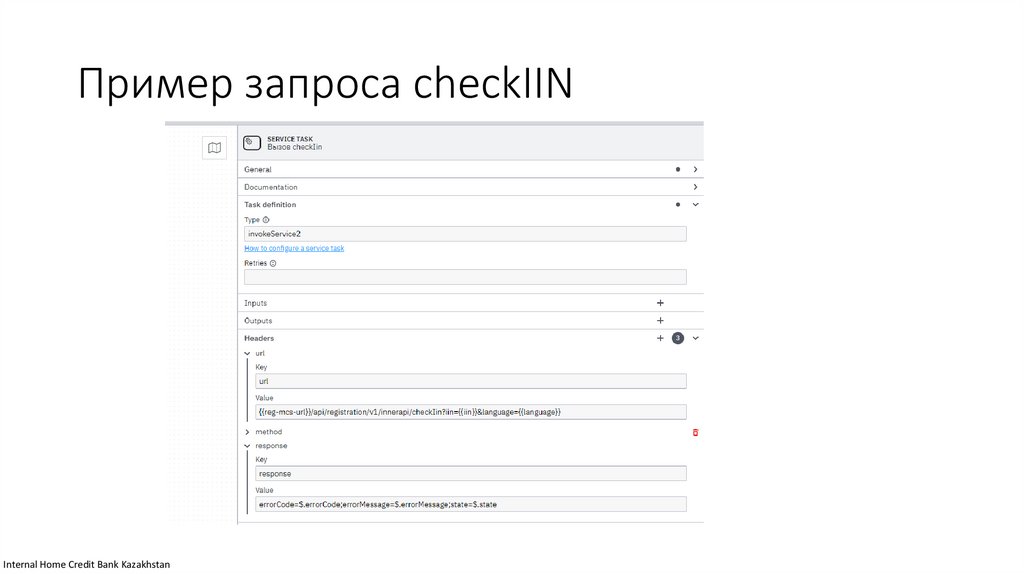Screen dimensions: 1024x574
Task: Add a new input with the plus icon
Action: point(660,303)
